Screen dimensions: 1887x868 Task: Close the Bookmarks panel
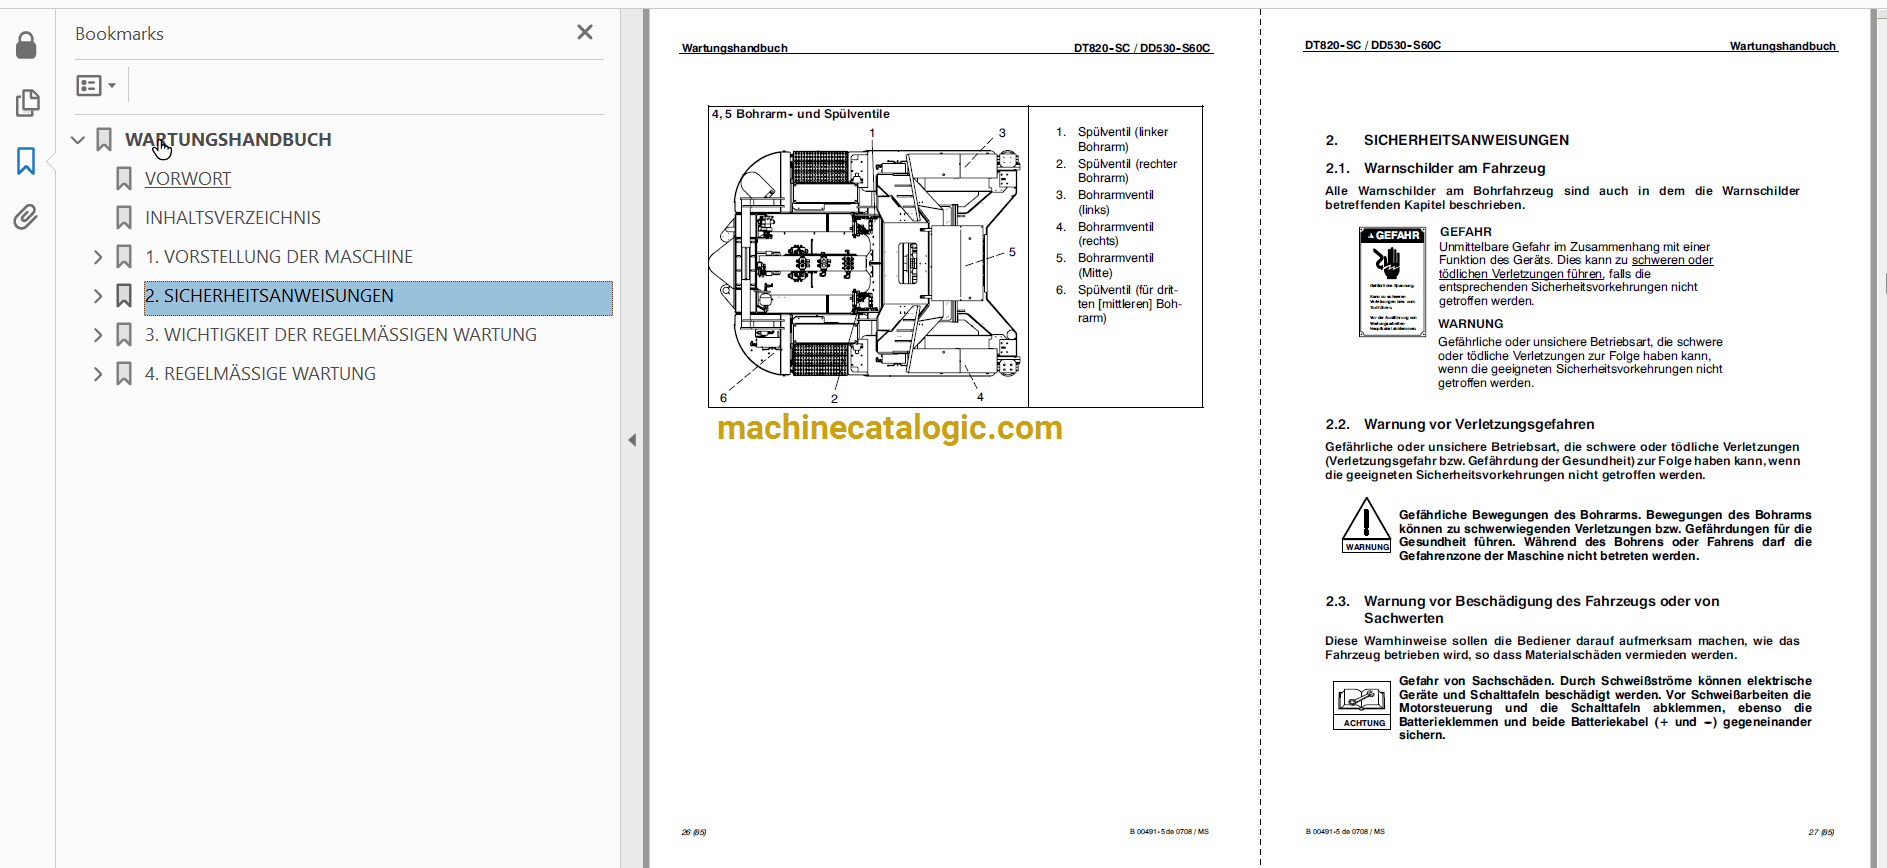click(585, 33)
